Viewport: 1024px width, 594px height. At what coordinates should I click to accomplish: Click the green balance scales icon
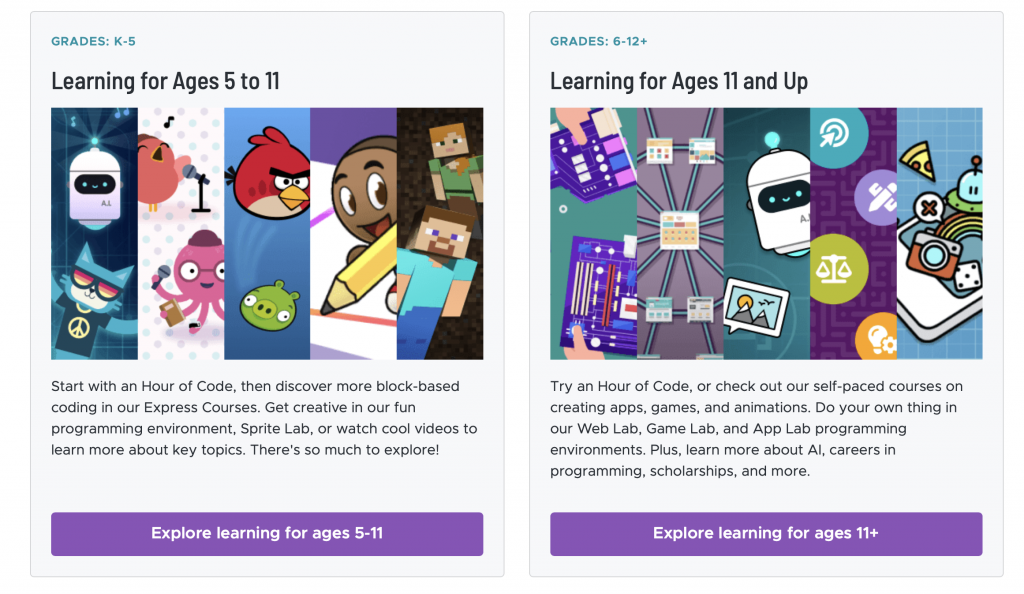(836, 268)
